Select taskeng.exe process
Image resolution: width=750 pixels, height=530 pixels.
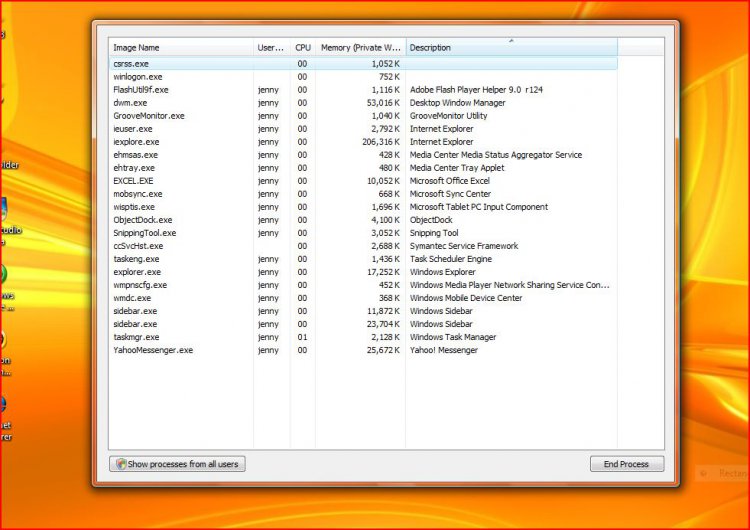[x=363, y=259]
